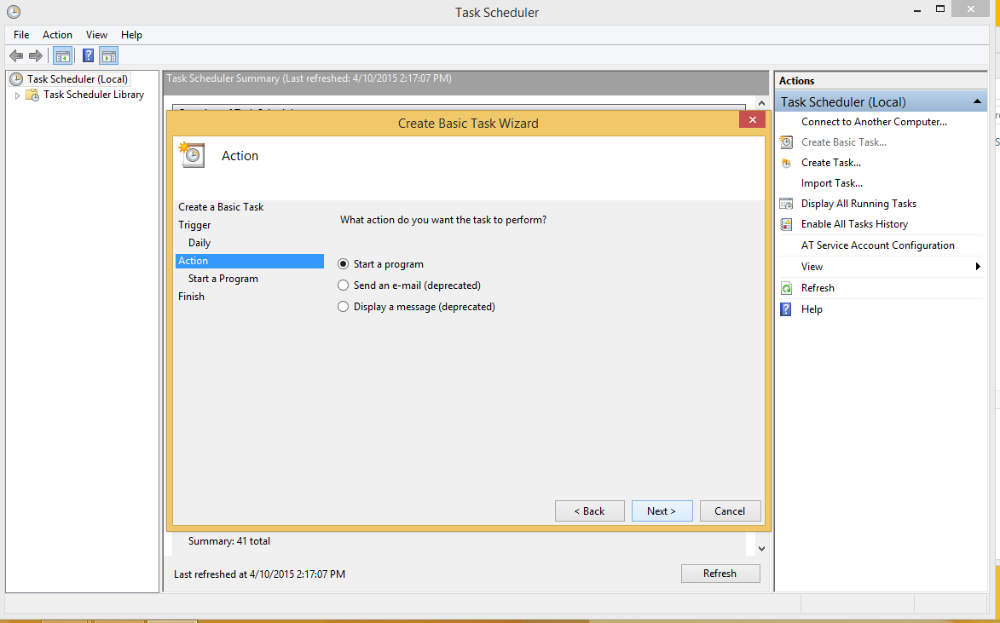Select the Start a program radio button
The width and height of the screenshot is (1000, 623).
(343, 264)
